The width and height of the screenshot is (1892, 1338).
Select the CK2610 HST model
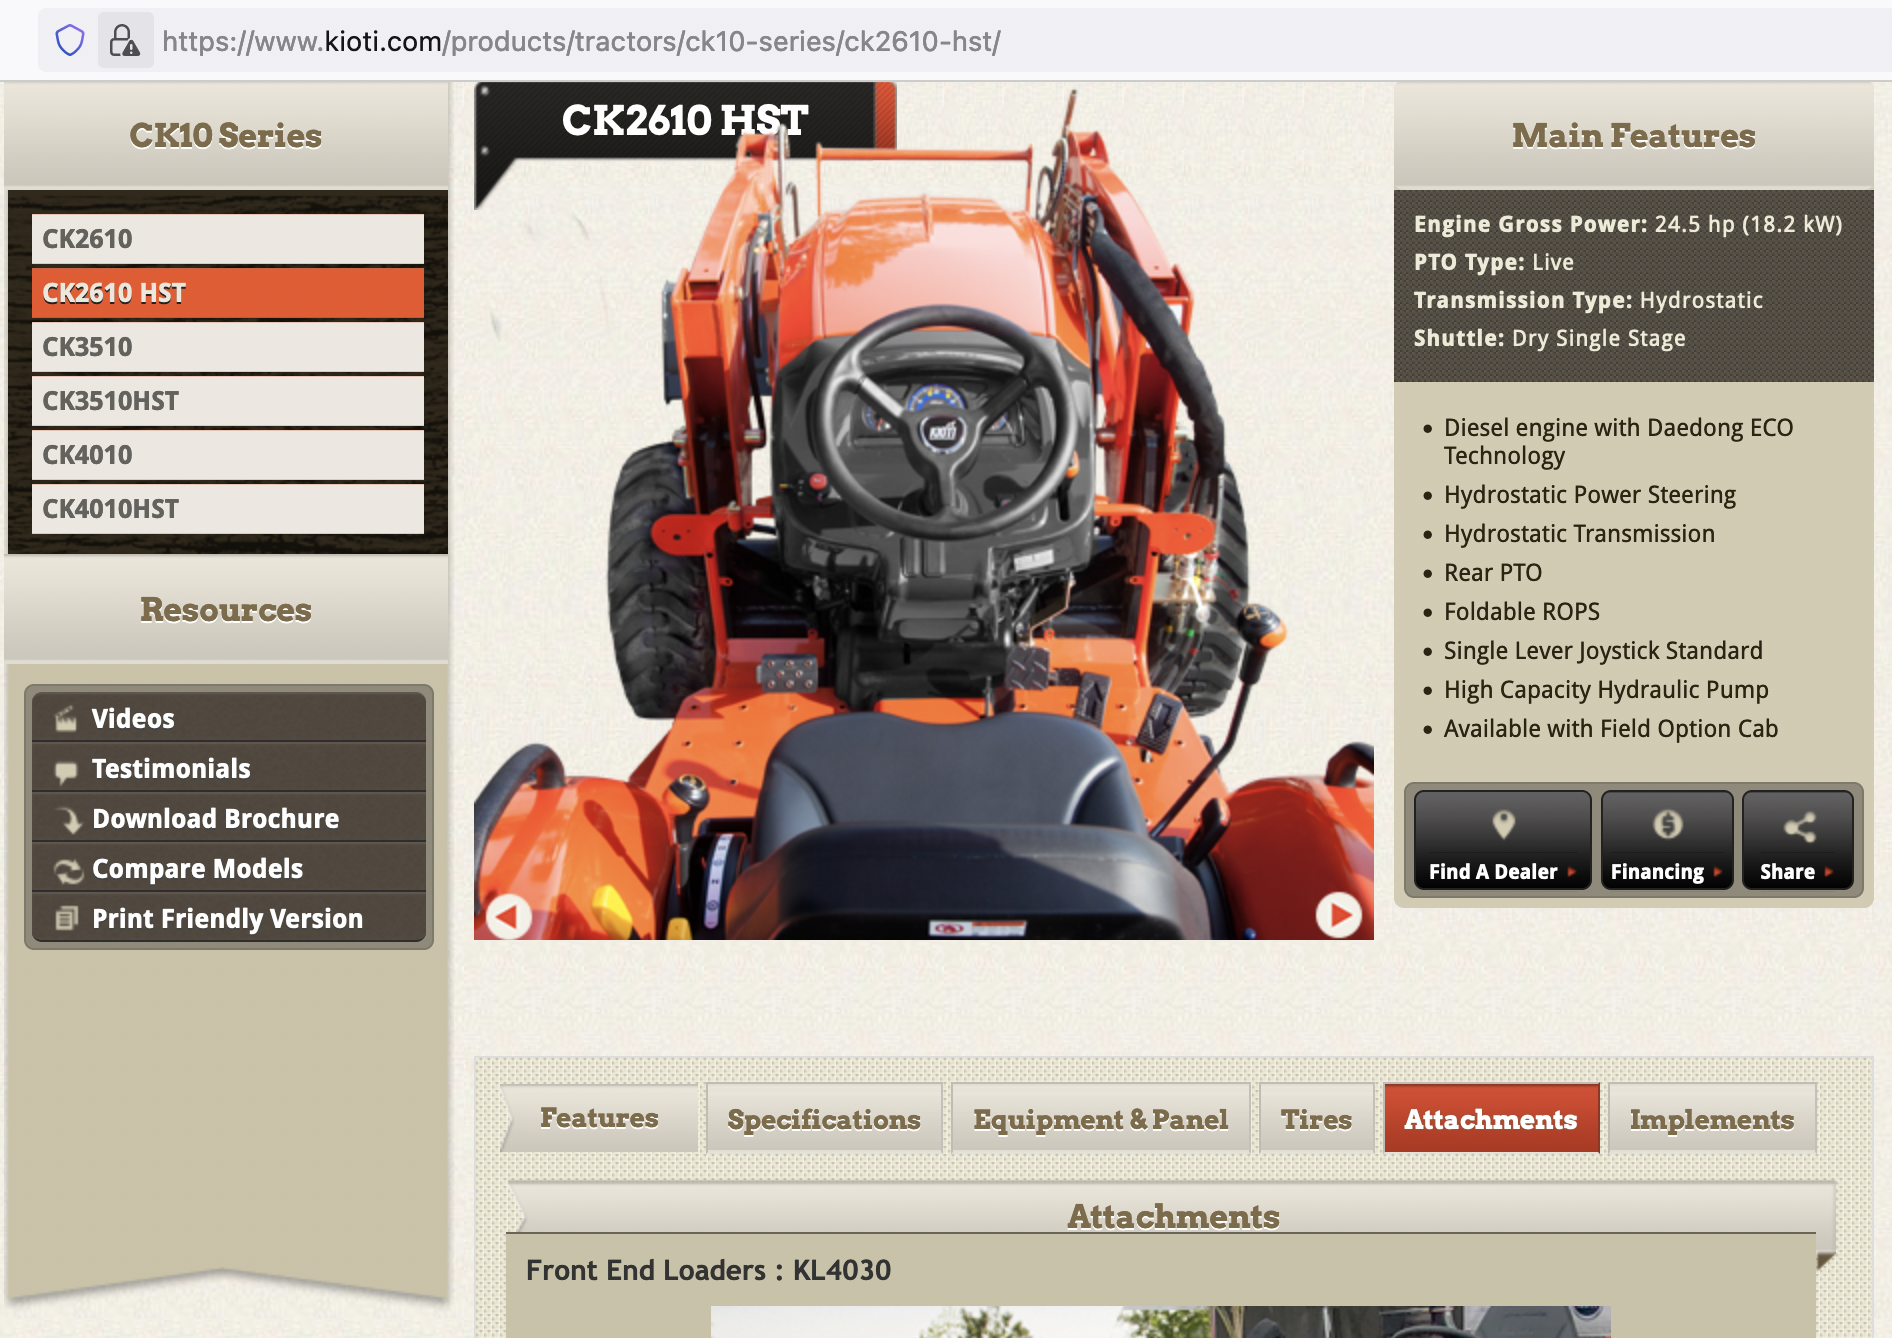[228, 293]
